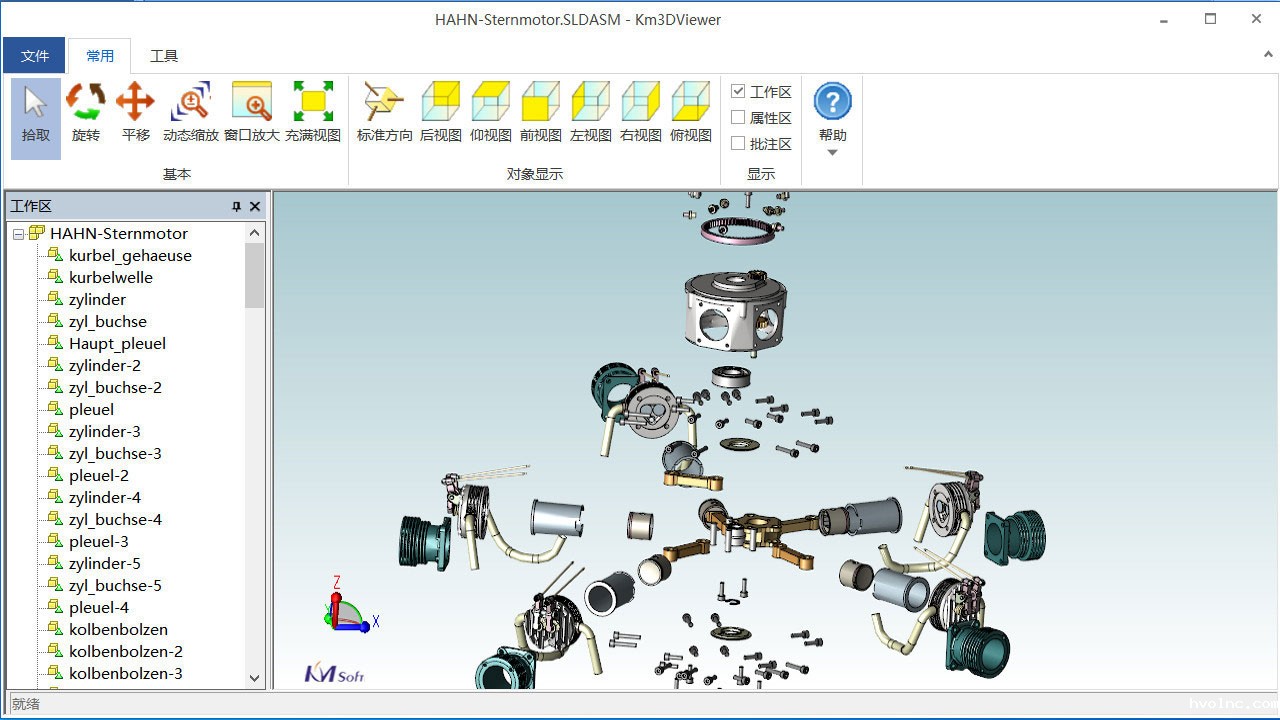Collapse the HAHN-Sternmotor tree root
Screen dimensions: 1280x720
[18, 234]
